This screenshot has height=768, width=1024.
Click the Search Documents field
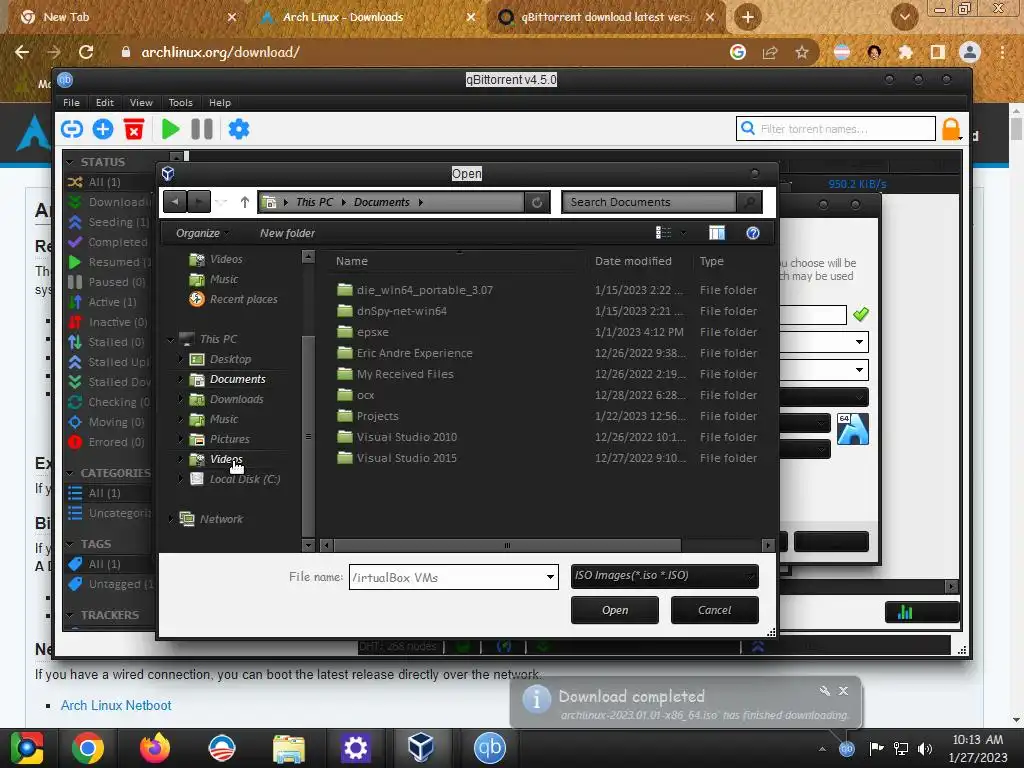651,202
